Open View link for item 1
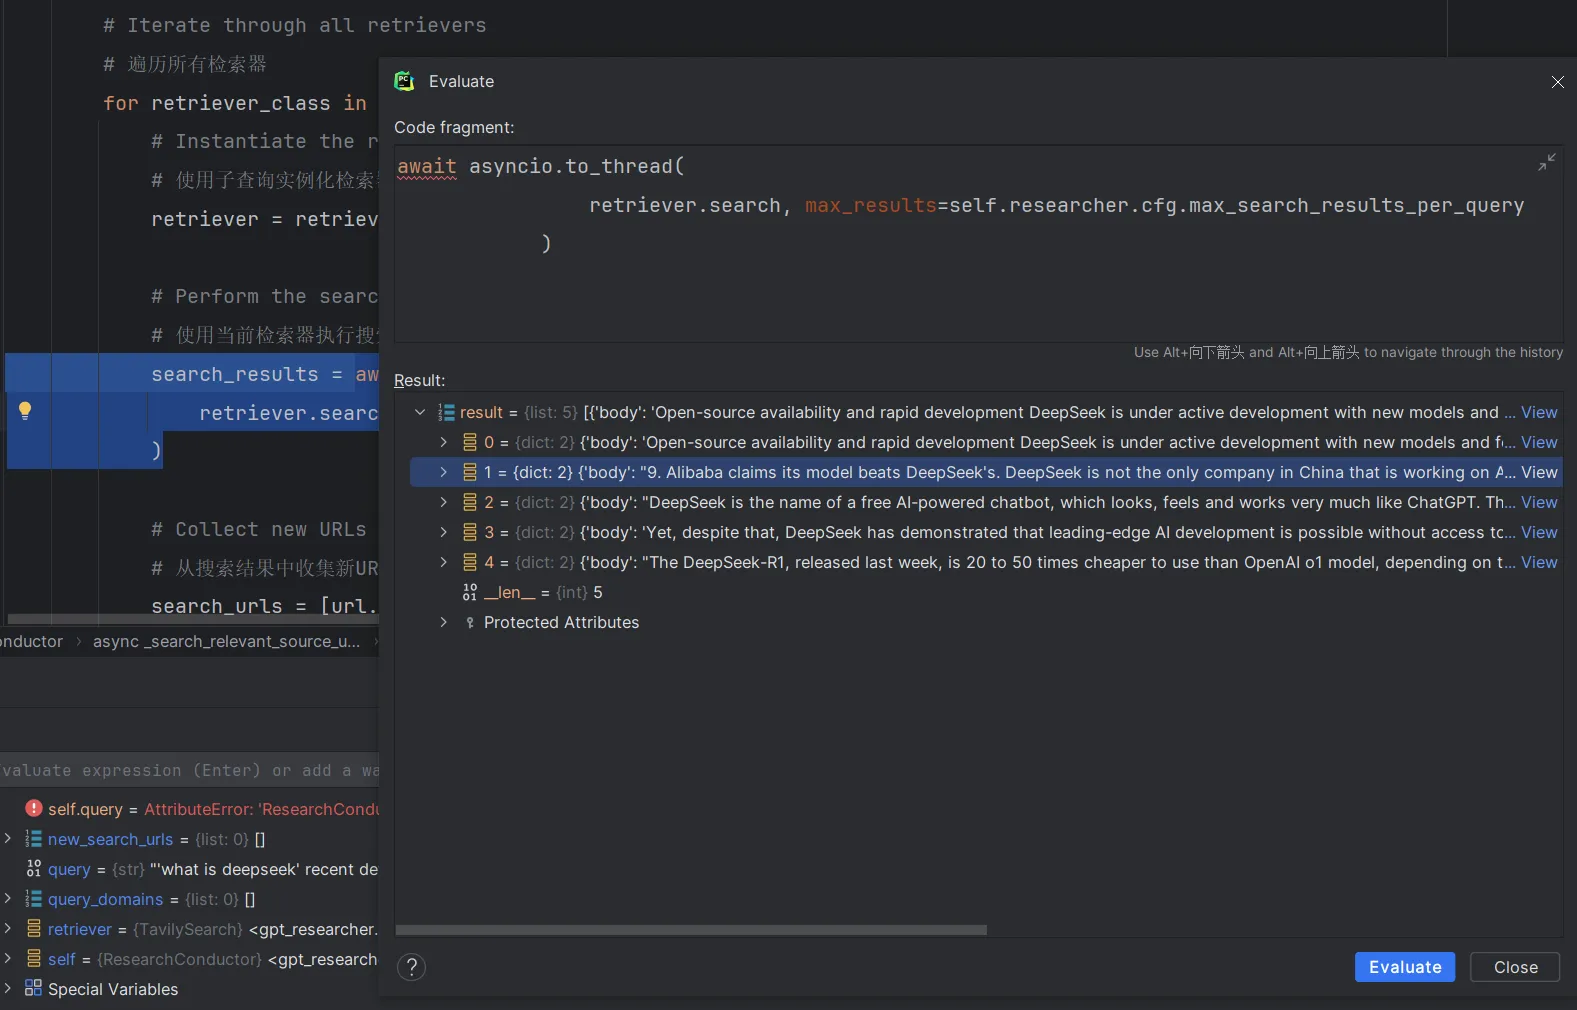The width and height of the screenshot is (1577, 1010). [x=1539, y=472]
